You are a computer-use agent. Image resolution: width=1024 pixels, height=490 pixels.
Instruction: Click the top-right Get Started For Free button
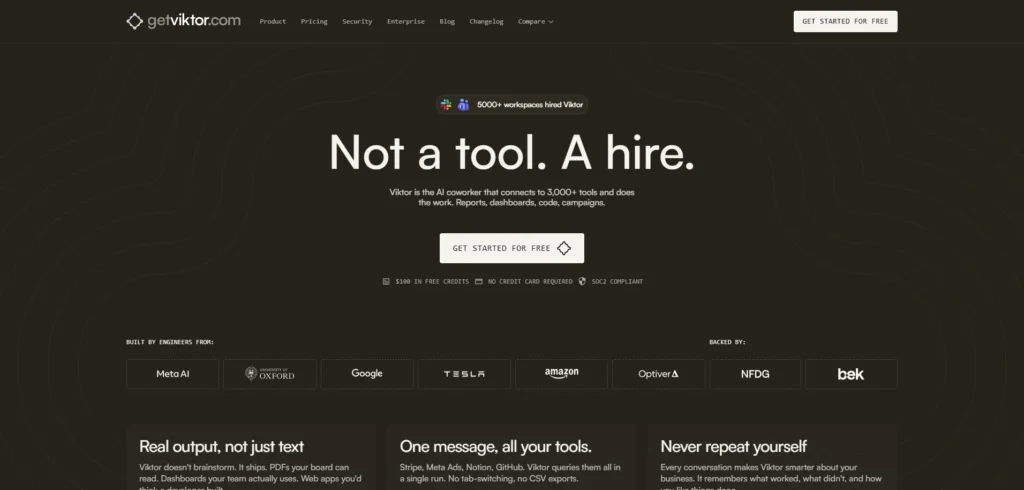click(845, 22)
